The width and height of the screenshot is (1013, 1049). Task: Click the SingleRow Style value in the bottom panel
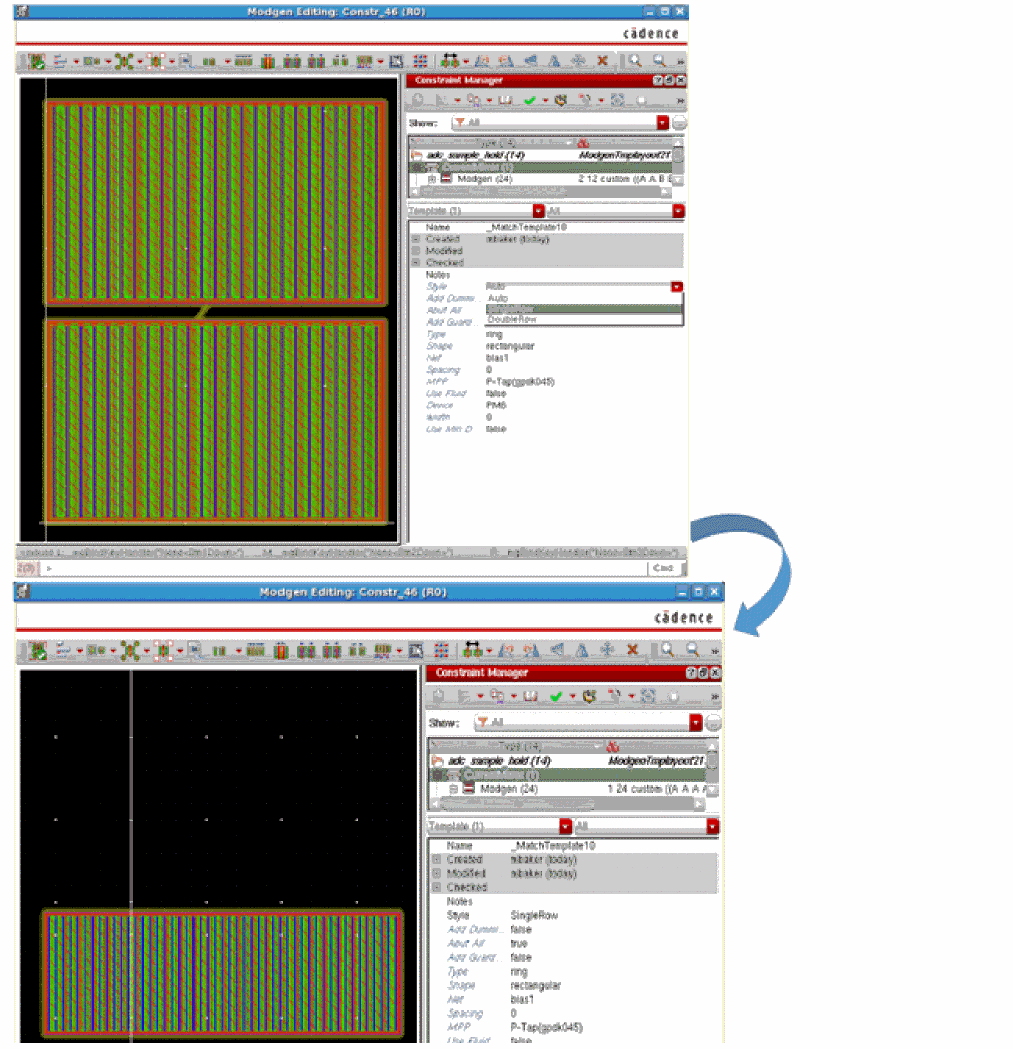(x=534, y=916)
